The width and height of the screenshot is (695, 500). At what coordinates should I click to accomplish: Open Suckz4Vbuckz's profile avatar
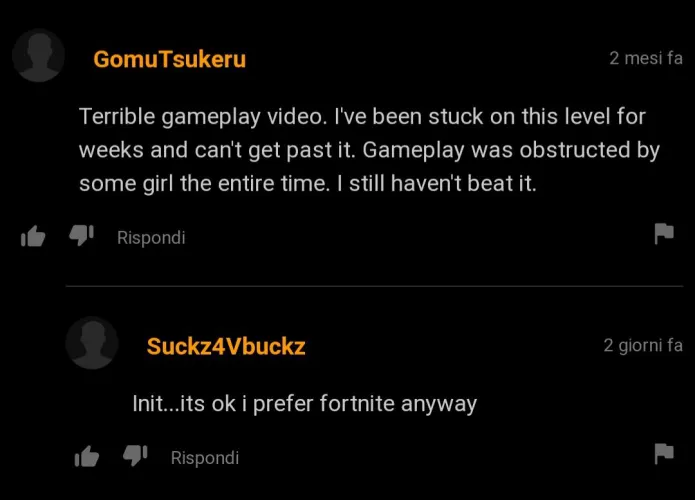pos(92,343)
